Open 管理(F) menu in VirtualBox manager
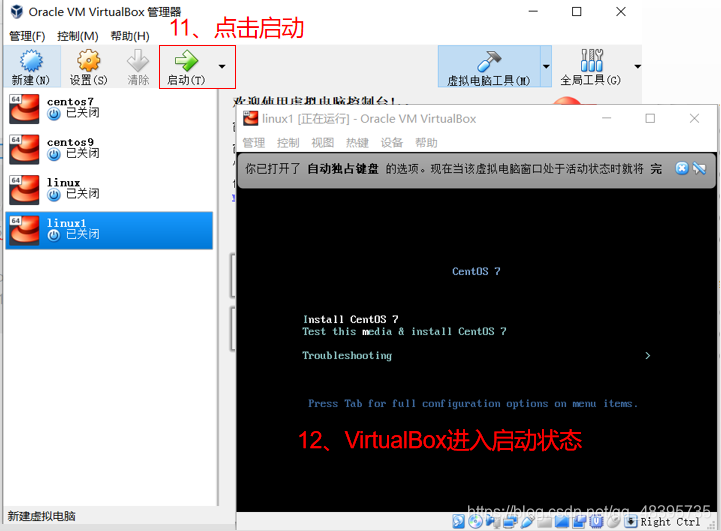721x531 pixels. tap(27, 36)
